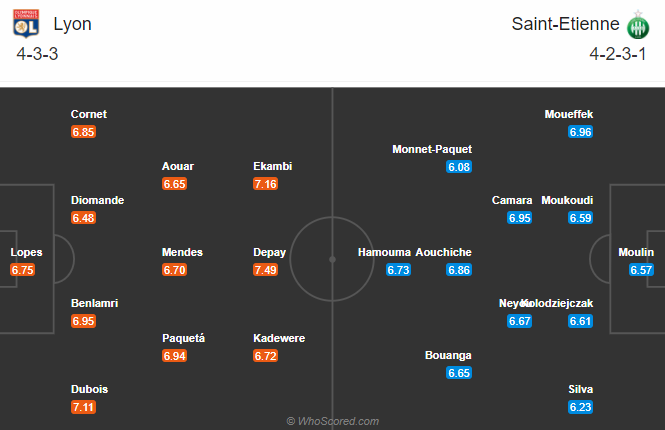Screen dimensions: 665x430
Task: Select Ekambi's 7.16 rating badge
Action: click(265, 184)
